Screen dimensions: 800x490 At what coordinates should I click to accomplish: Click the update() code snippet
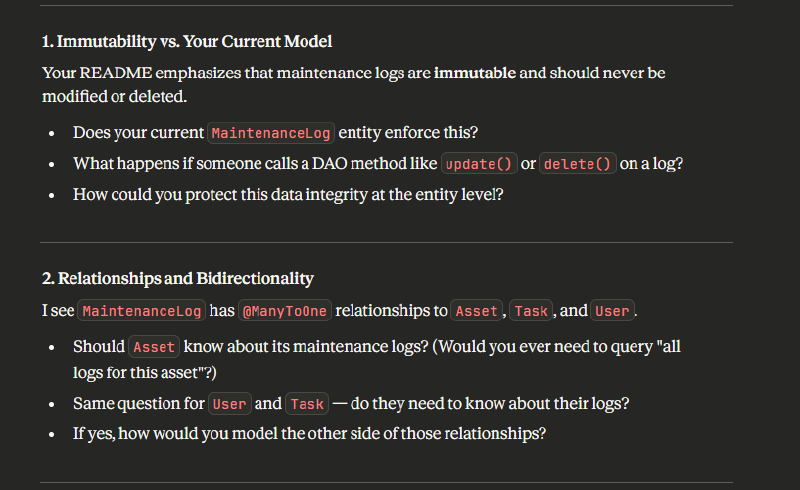pyautogui.click(x=479, y=164)
